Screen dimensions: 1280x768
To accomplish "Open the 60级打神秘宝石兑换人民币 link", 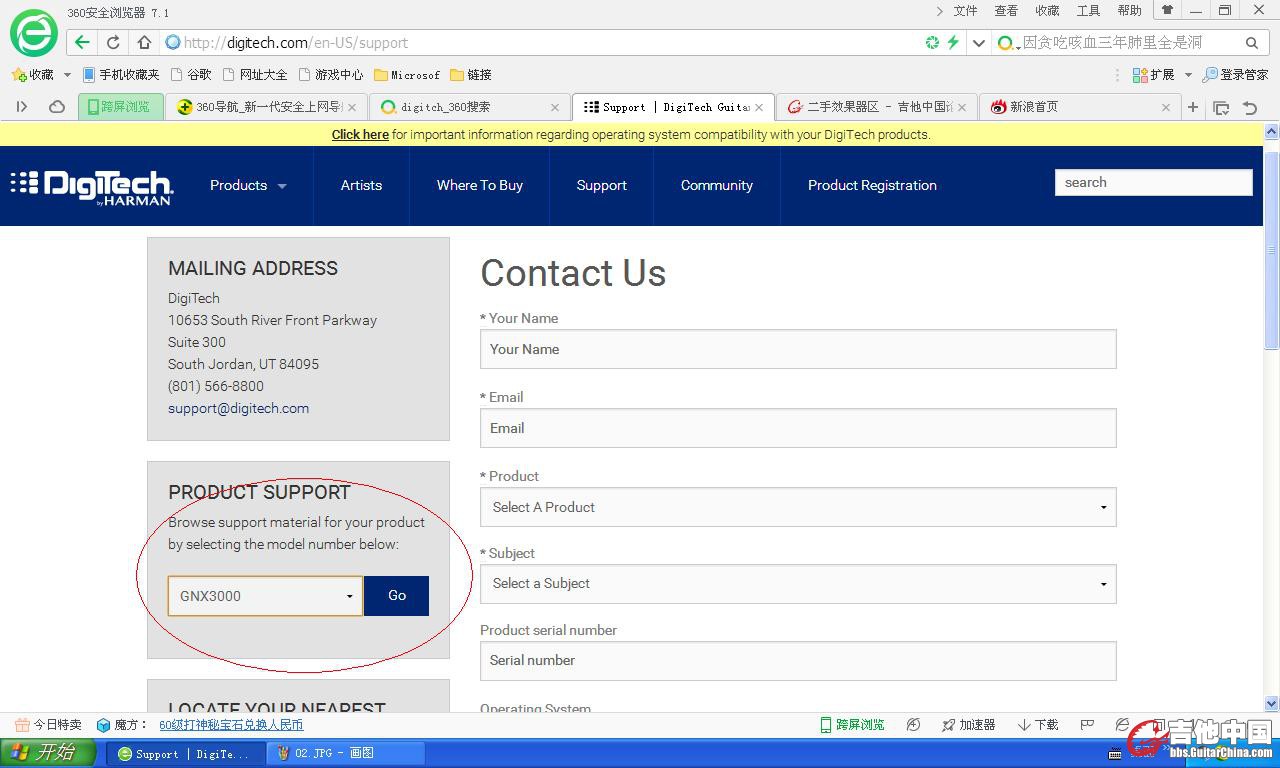I will (x=231, y=725).
